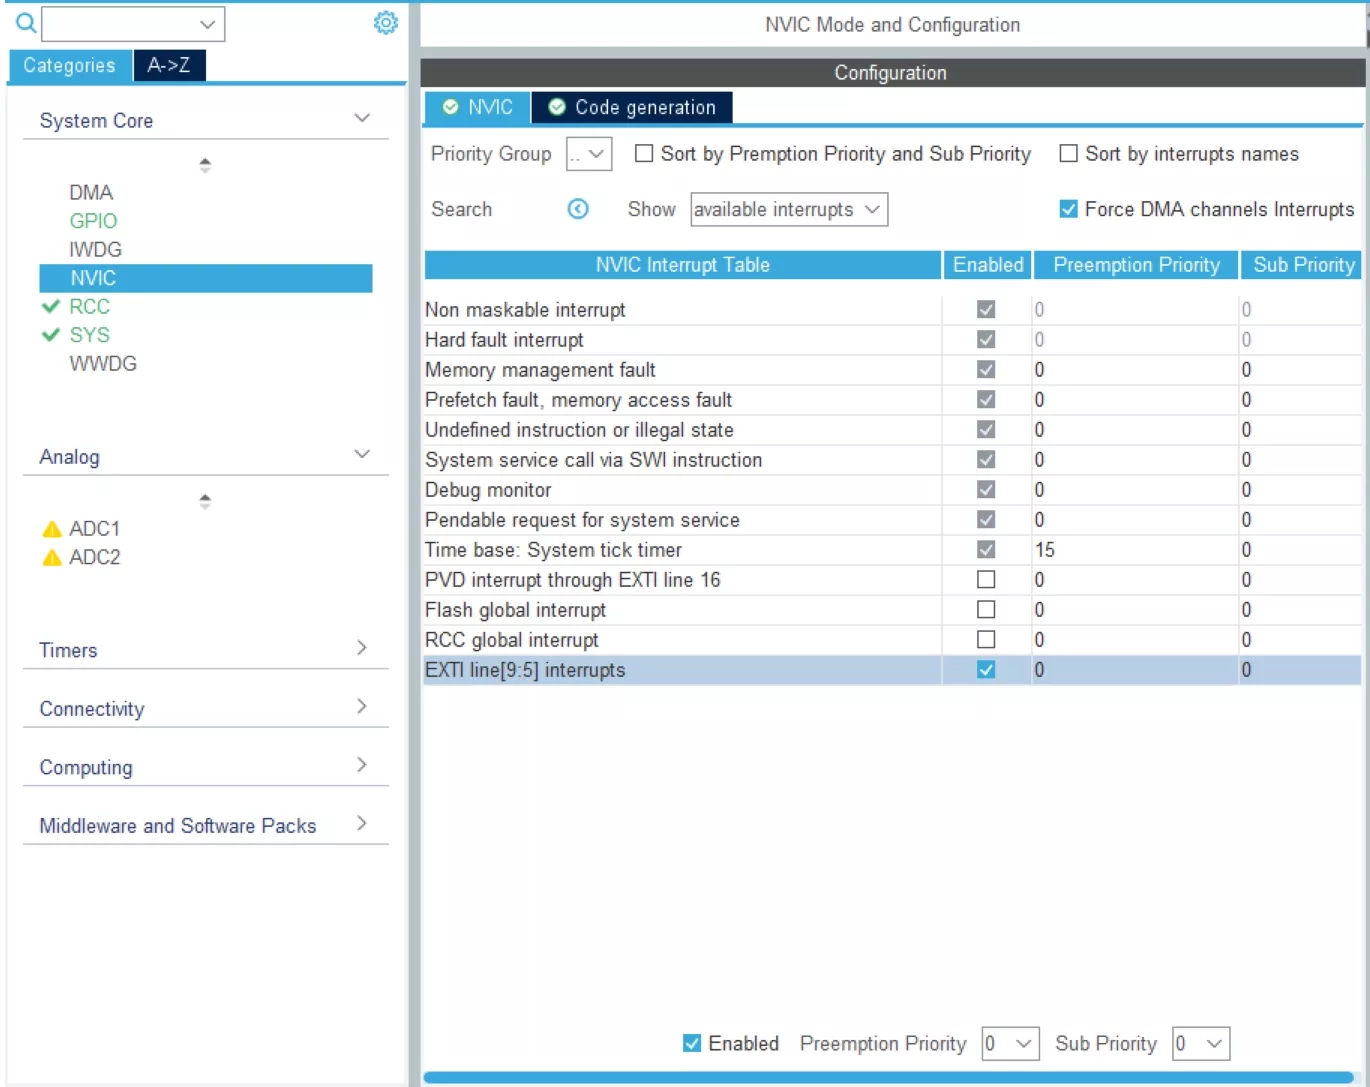The image size is (1370, 1087).
Task: Open the bottom Preemption Priority dropdown
Action: tap(1010, 1044)
